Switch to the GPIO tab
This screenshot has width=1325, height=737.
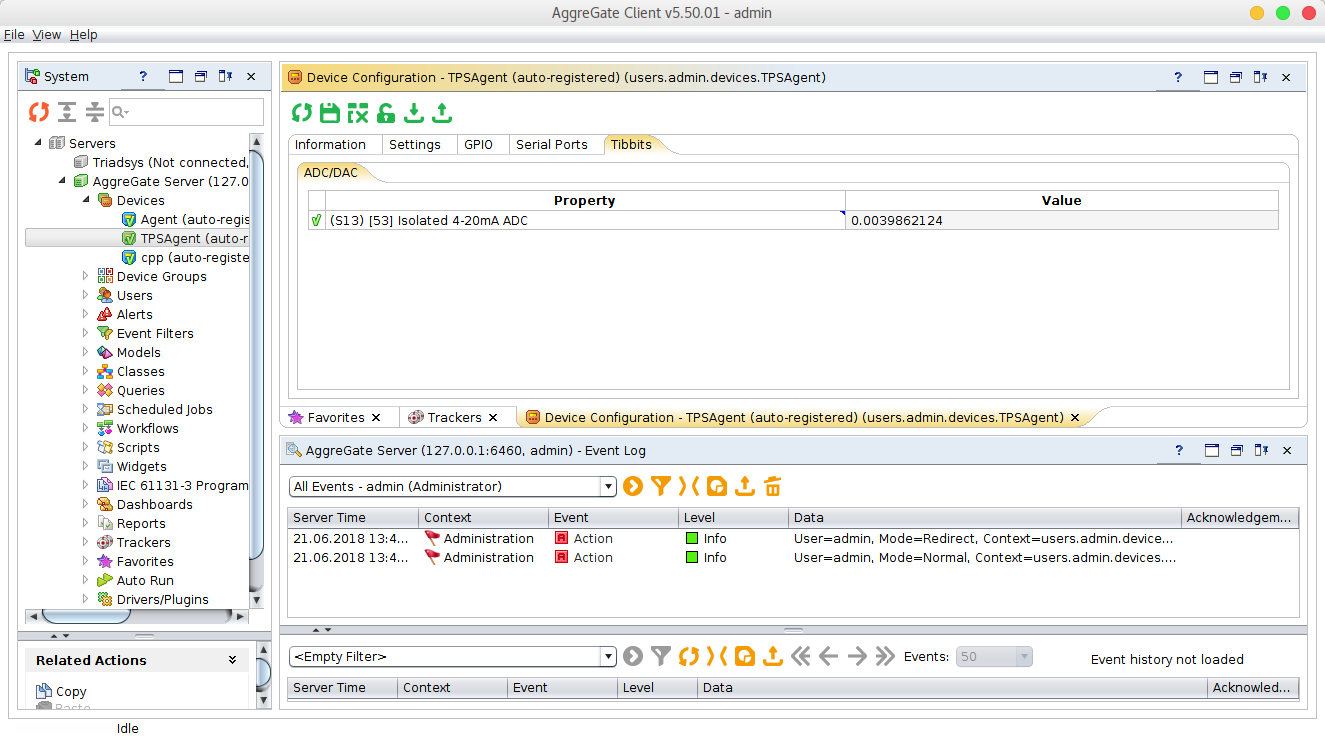[478, 145]
